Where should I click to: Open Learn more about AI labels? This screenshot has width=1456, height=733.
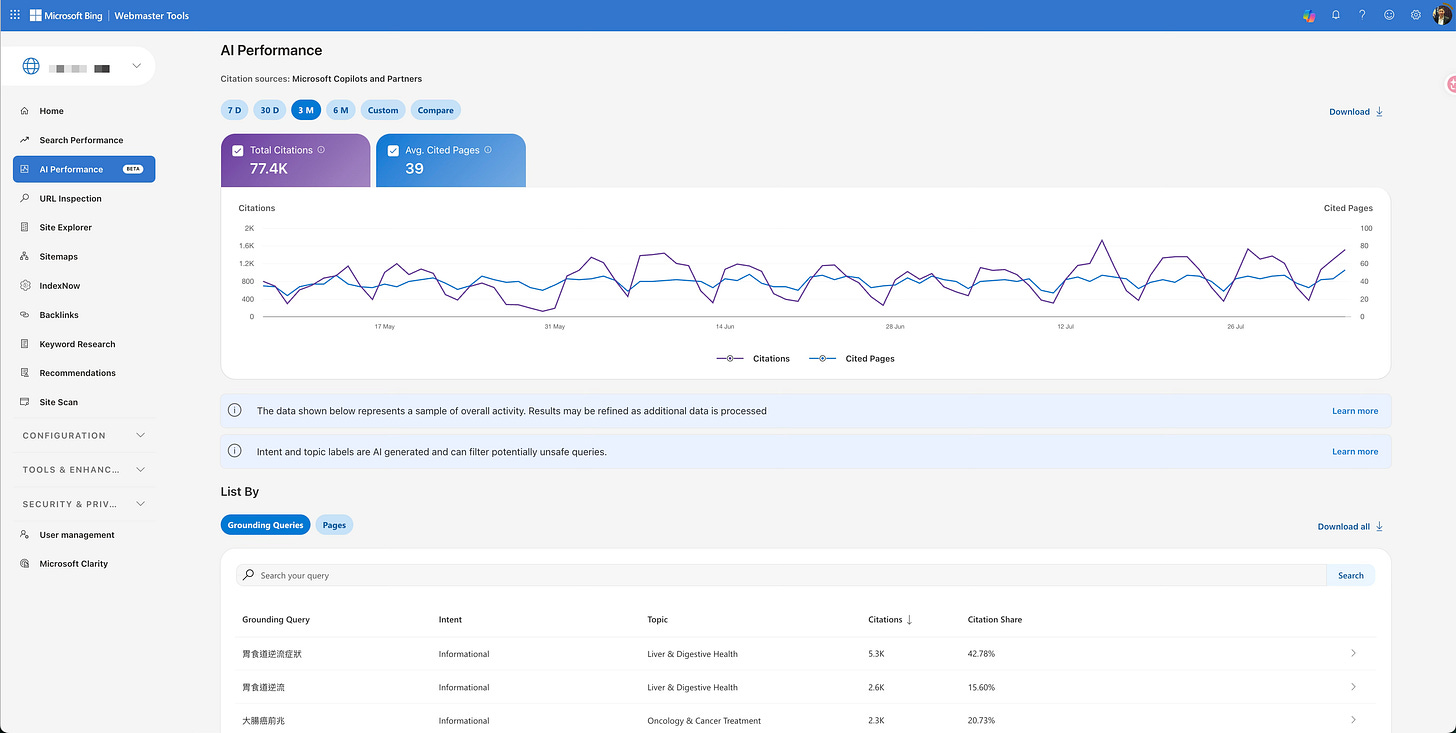1355,452
